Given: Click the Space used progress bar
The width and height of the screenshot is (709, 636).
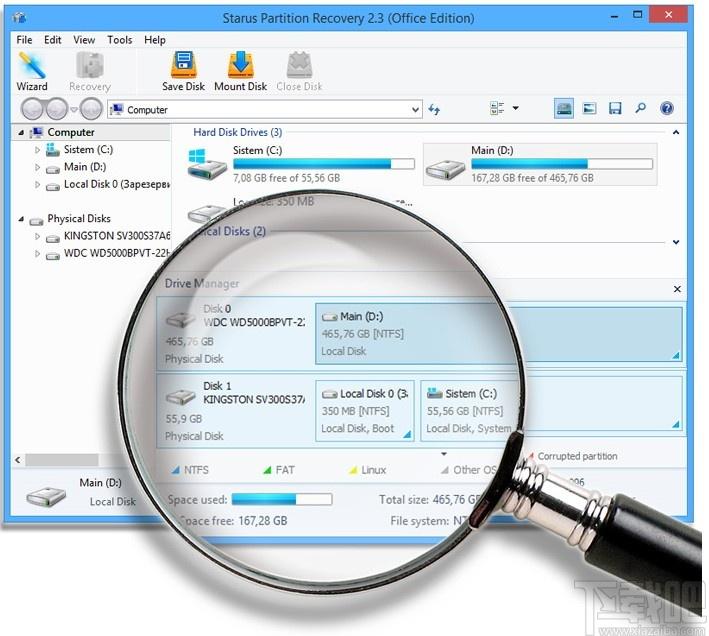Looking at the screenshot, I should 282,499.
